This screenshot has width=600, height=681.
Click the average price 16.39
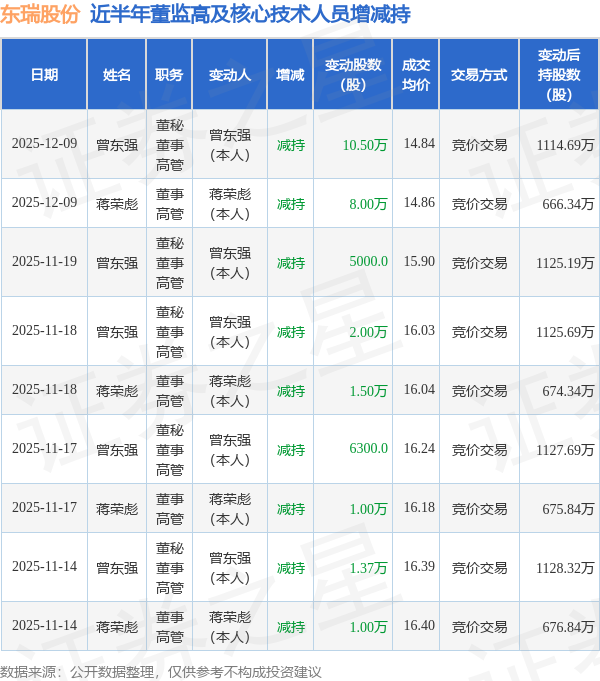click(419, 566)
